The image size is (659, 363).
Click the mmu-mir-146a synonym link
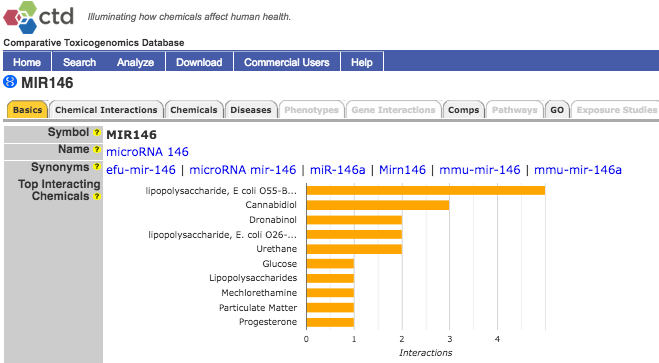[578, 170]
